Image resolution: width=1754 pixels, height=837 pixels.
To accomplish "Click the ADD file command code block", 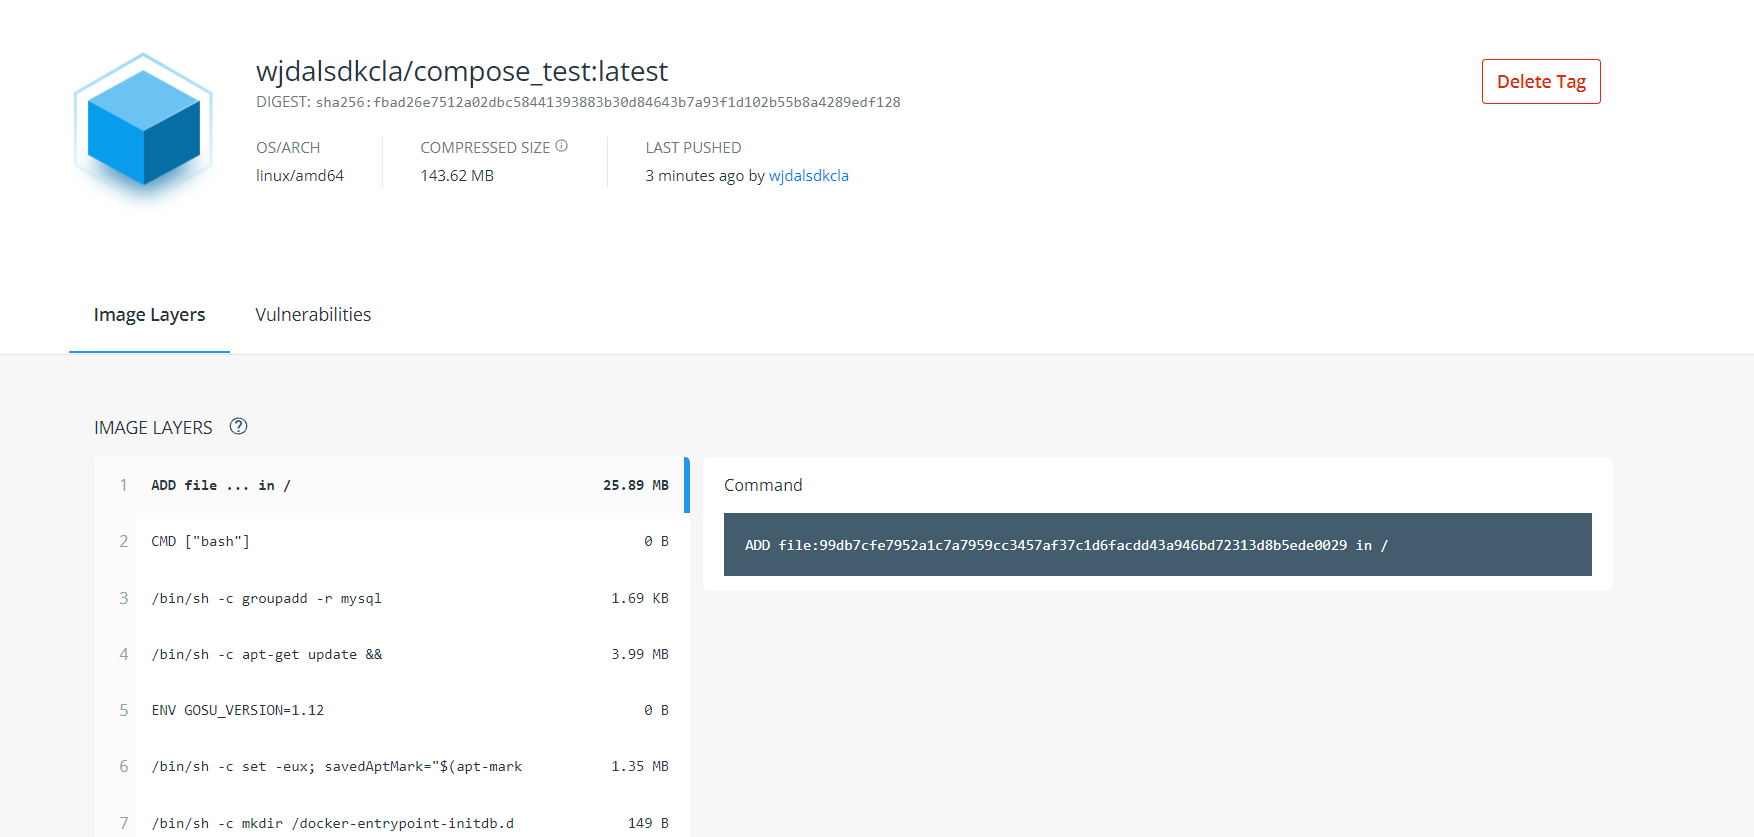I will (1157, 545).
